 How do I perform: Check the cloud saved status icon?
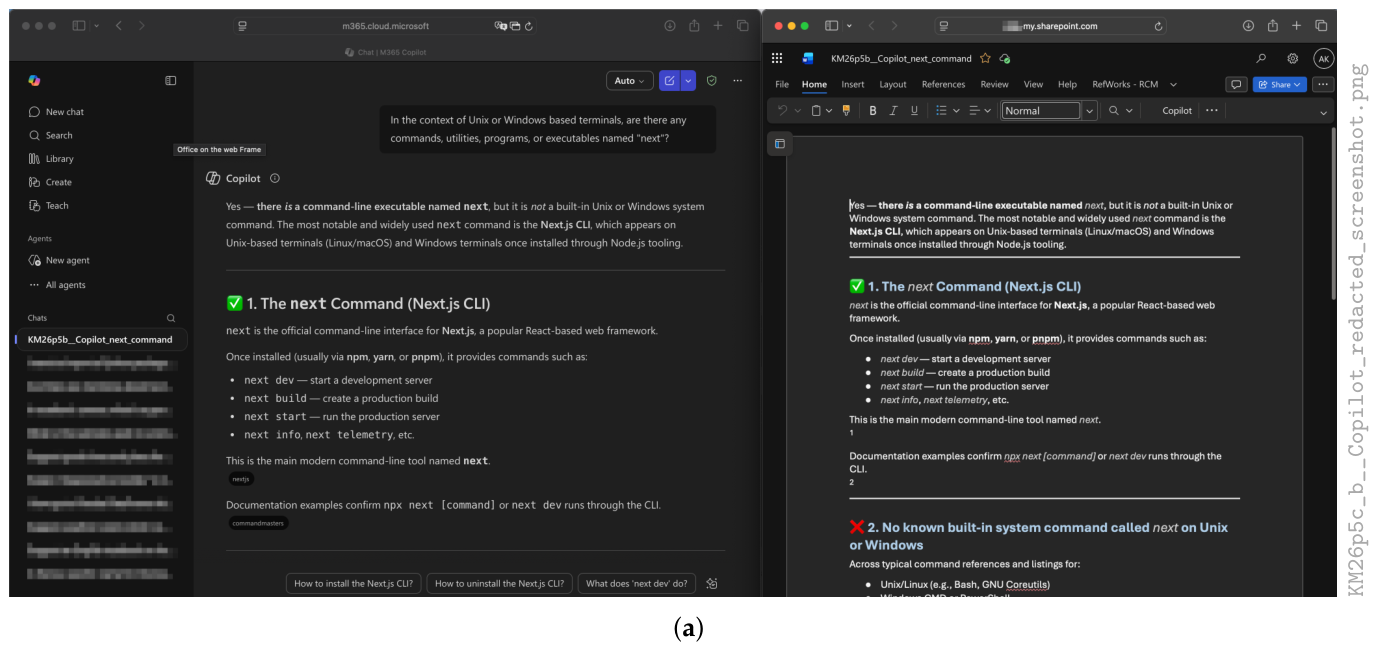[x=1005, y=58]
